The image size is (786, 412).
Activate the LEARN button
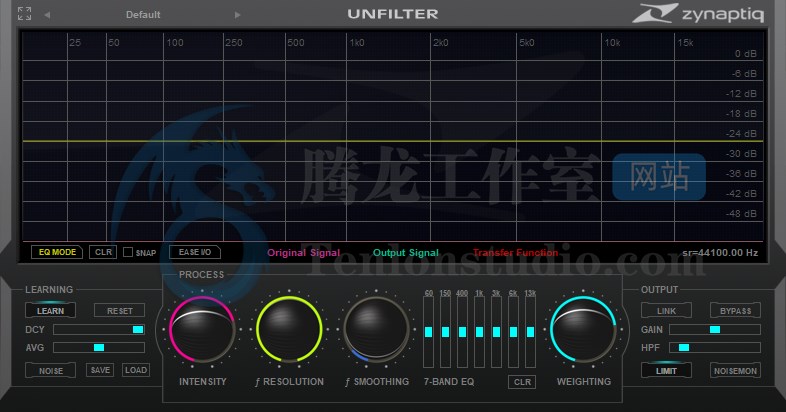(x=50, y=311)
